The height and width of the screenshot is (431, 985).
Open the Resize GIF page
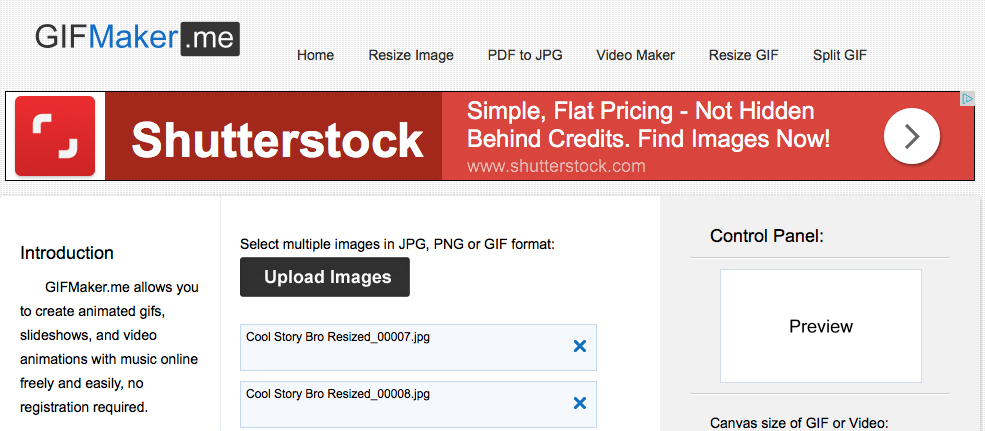click(x=744, y=55)
